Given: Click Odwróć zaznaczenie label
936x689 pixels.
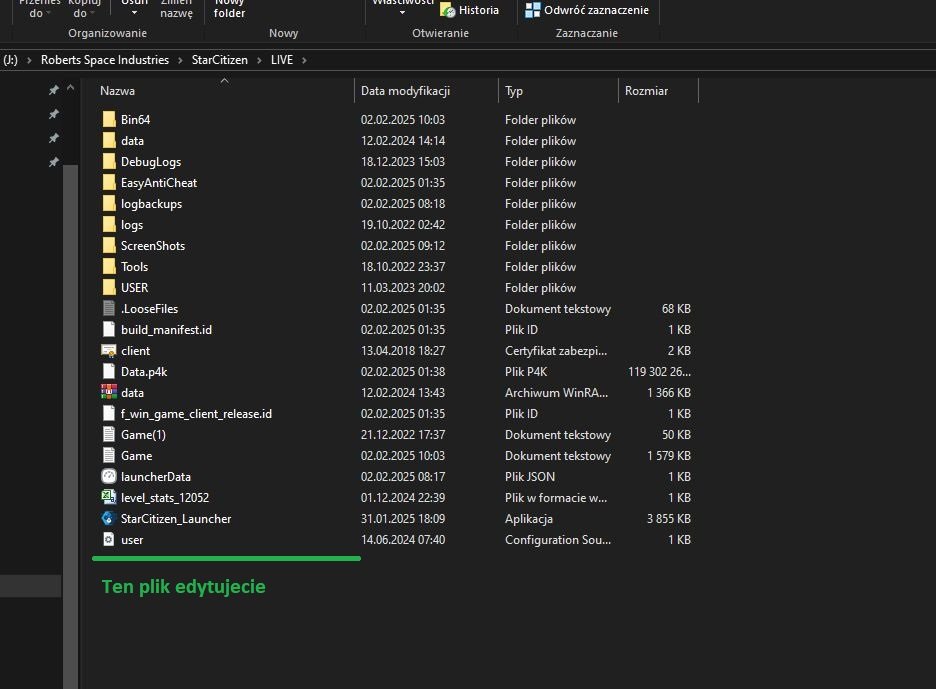Looking at the screenshot, I should coord(596,10).
